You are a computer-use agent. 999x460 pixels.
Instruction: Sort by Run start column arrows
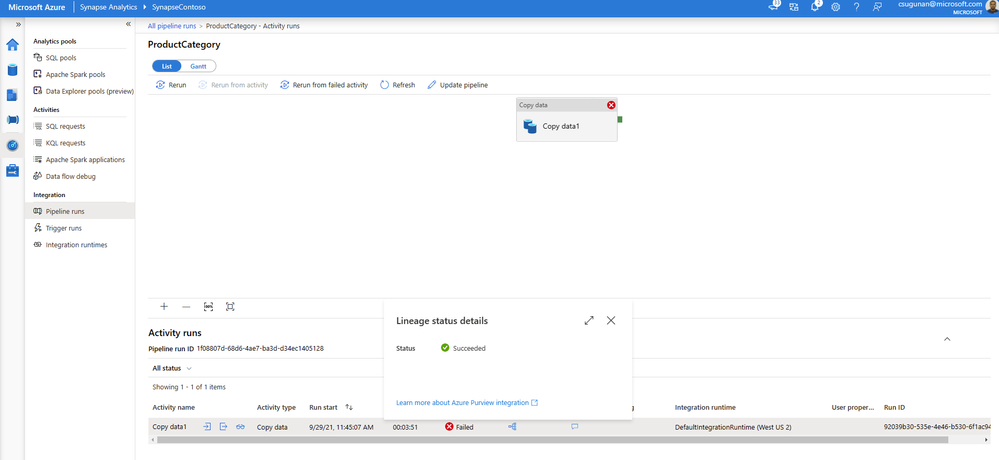click(x=349, y=407)
